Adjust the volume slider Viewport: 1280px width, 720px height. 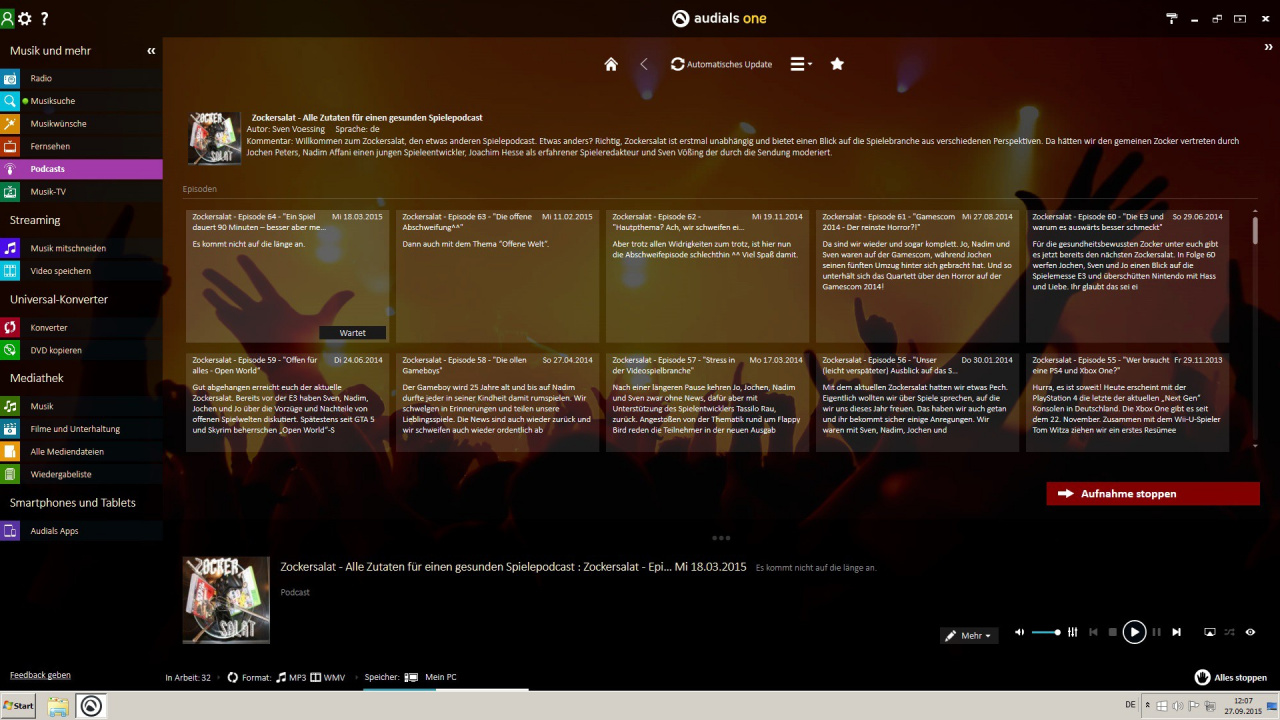coord(1046,632)
